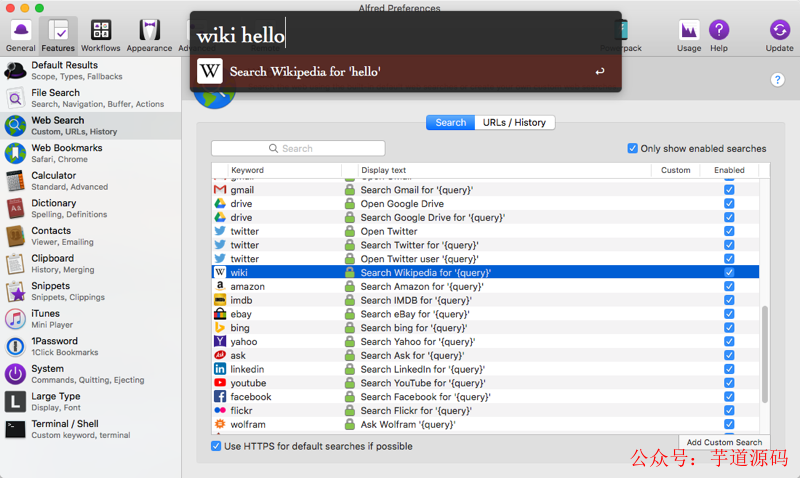Click the return arrow on Alfred result
The image size is (800, 478).
pos(600,71)
